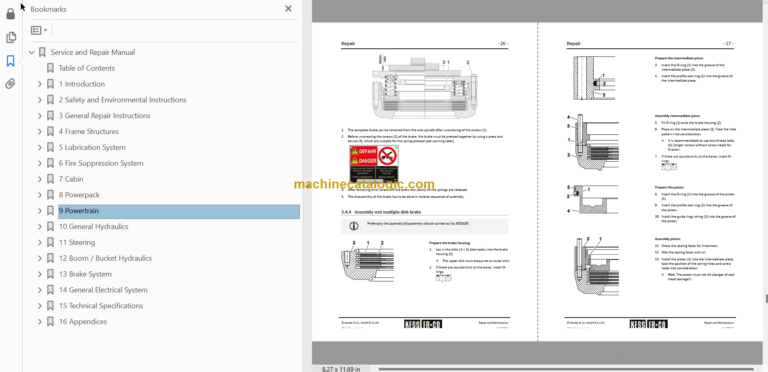Click the GEFAHR DANGER warning label image
The width and height of the screenshot is (768, 372).
[374, 164]
